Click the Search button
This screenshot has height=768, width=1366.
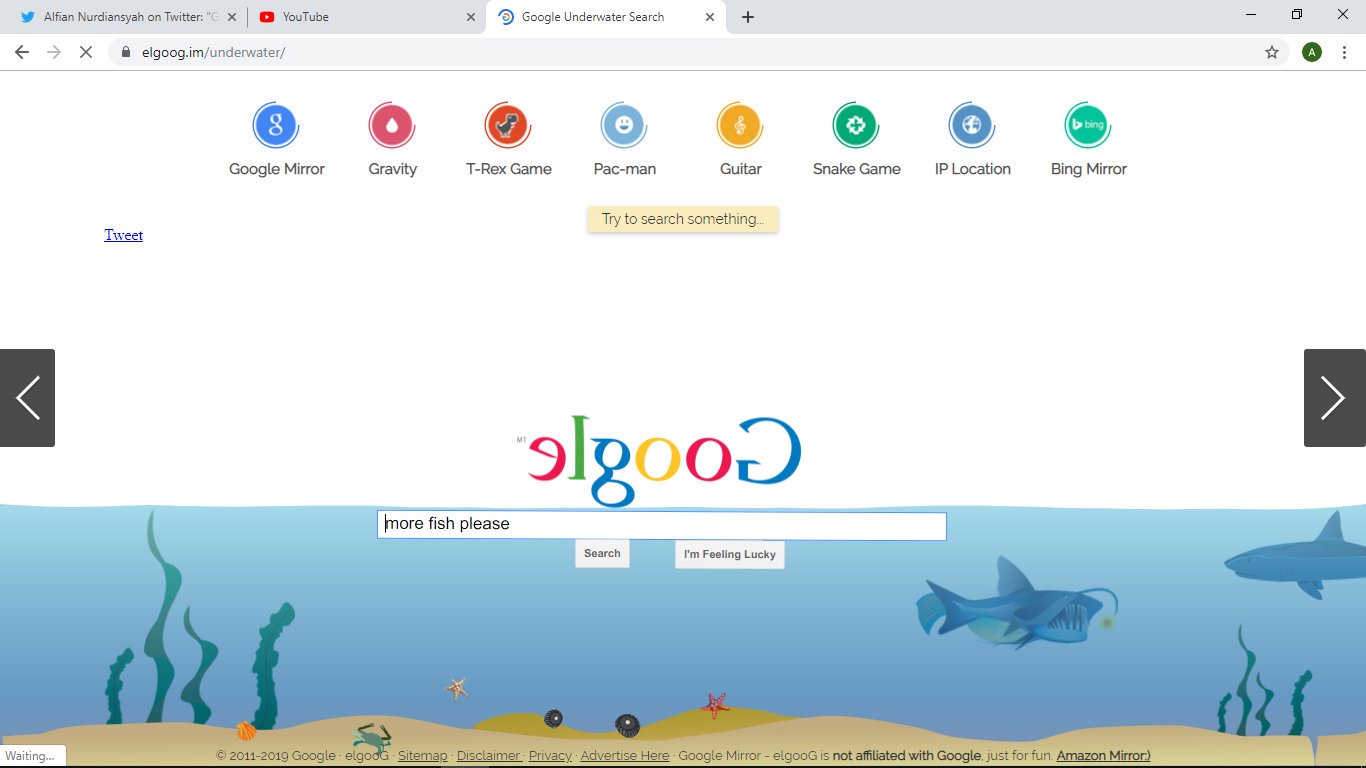[x=602, y=554]
